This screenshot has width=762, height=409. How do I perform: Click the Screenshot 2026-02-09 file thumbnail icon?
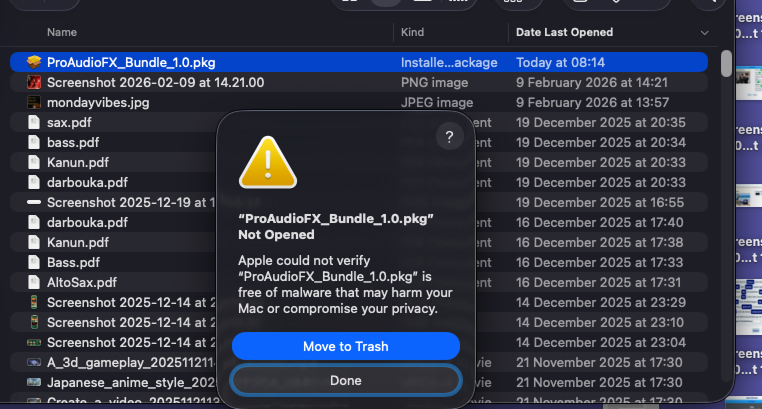34,83
